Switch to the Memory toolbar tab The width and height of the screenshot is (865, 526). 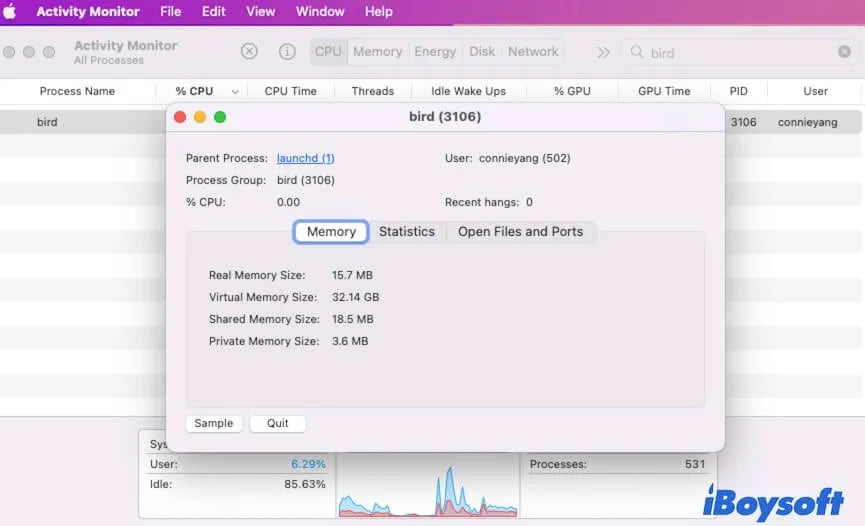(x=377, y=52)
